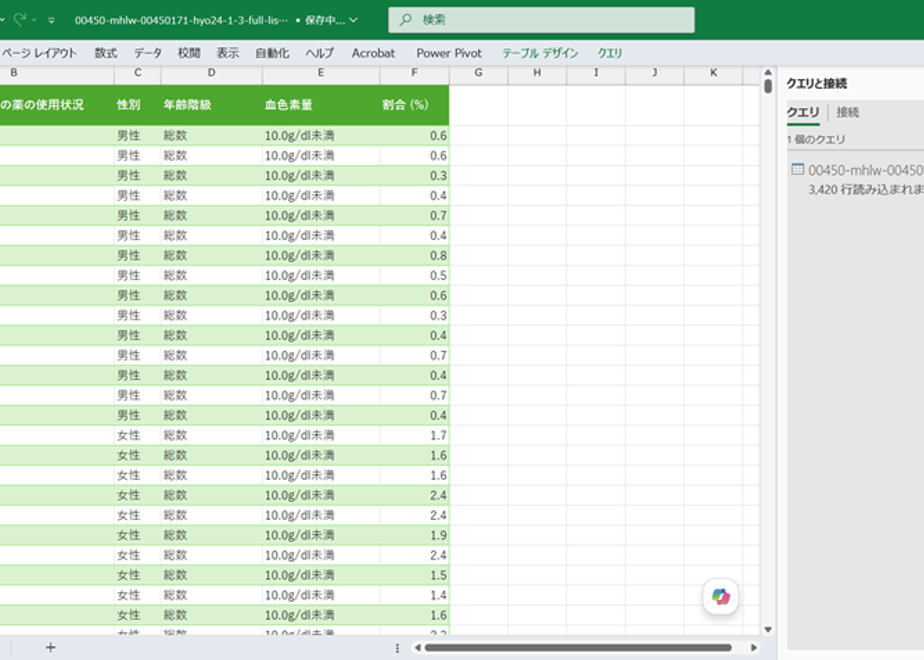
Task: Click the 血色素量 table header cell
Action: [321, 105]
